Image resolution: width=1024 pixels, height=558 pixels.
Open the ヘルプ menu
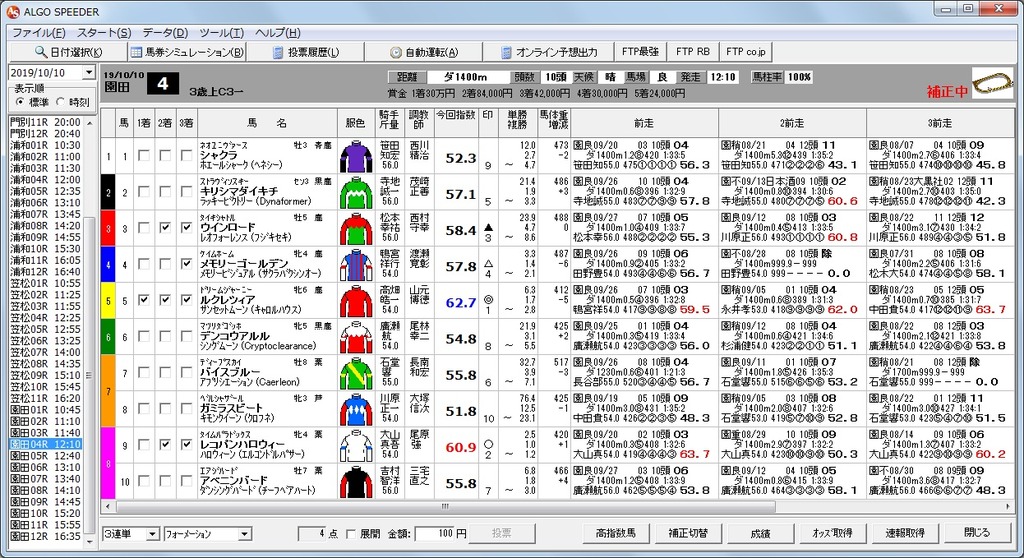point(278,33)
